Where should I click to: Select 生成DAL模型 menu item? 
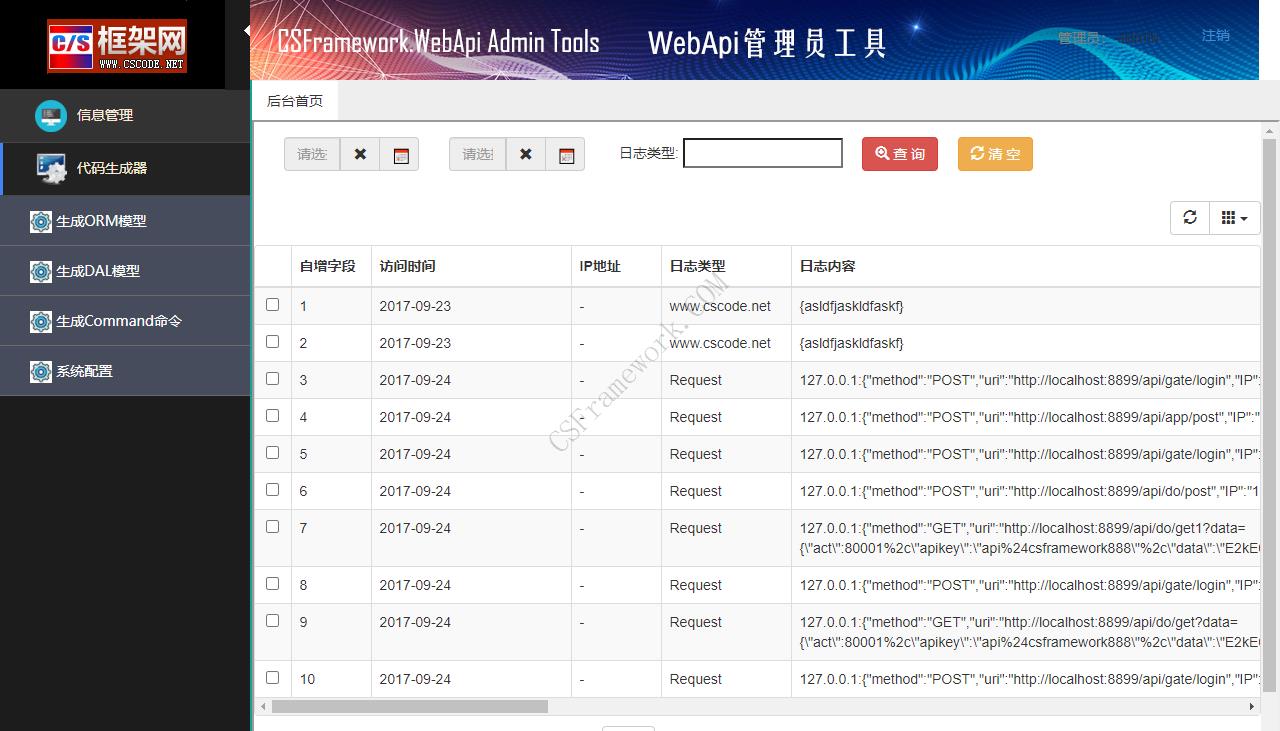(98, 271)
